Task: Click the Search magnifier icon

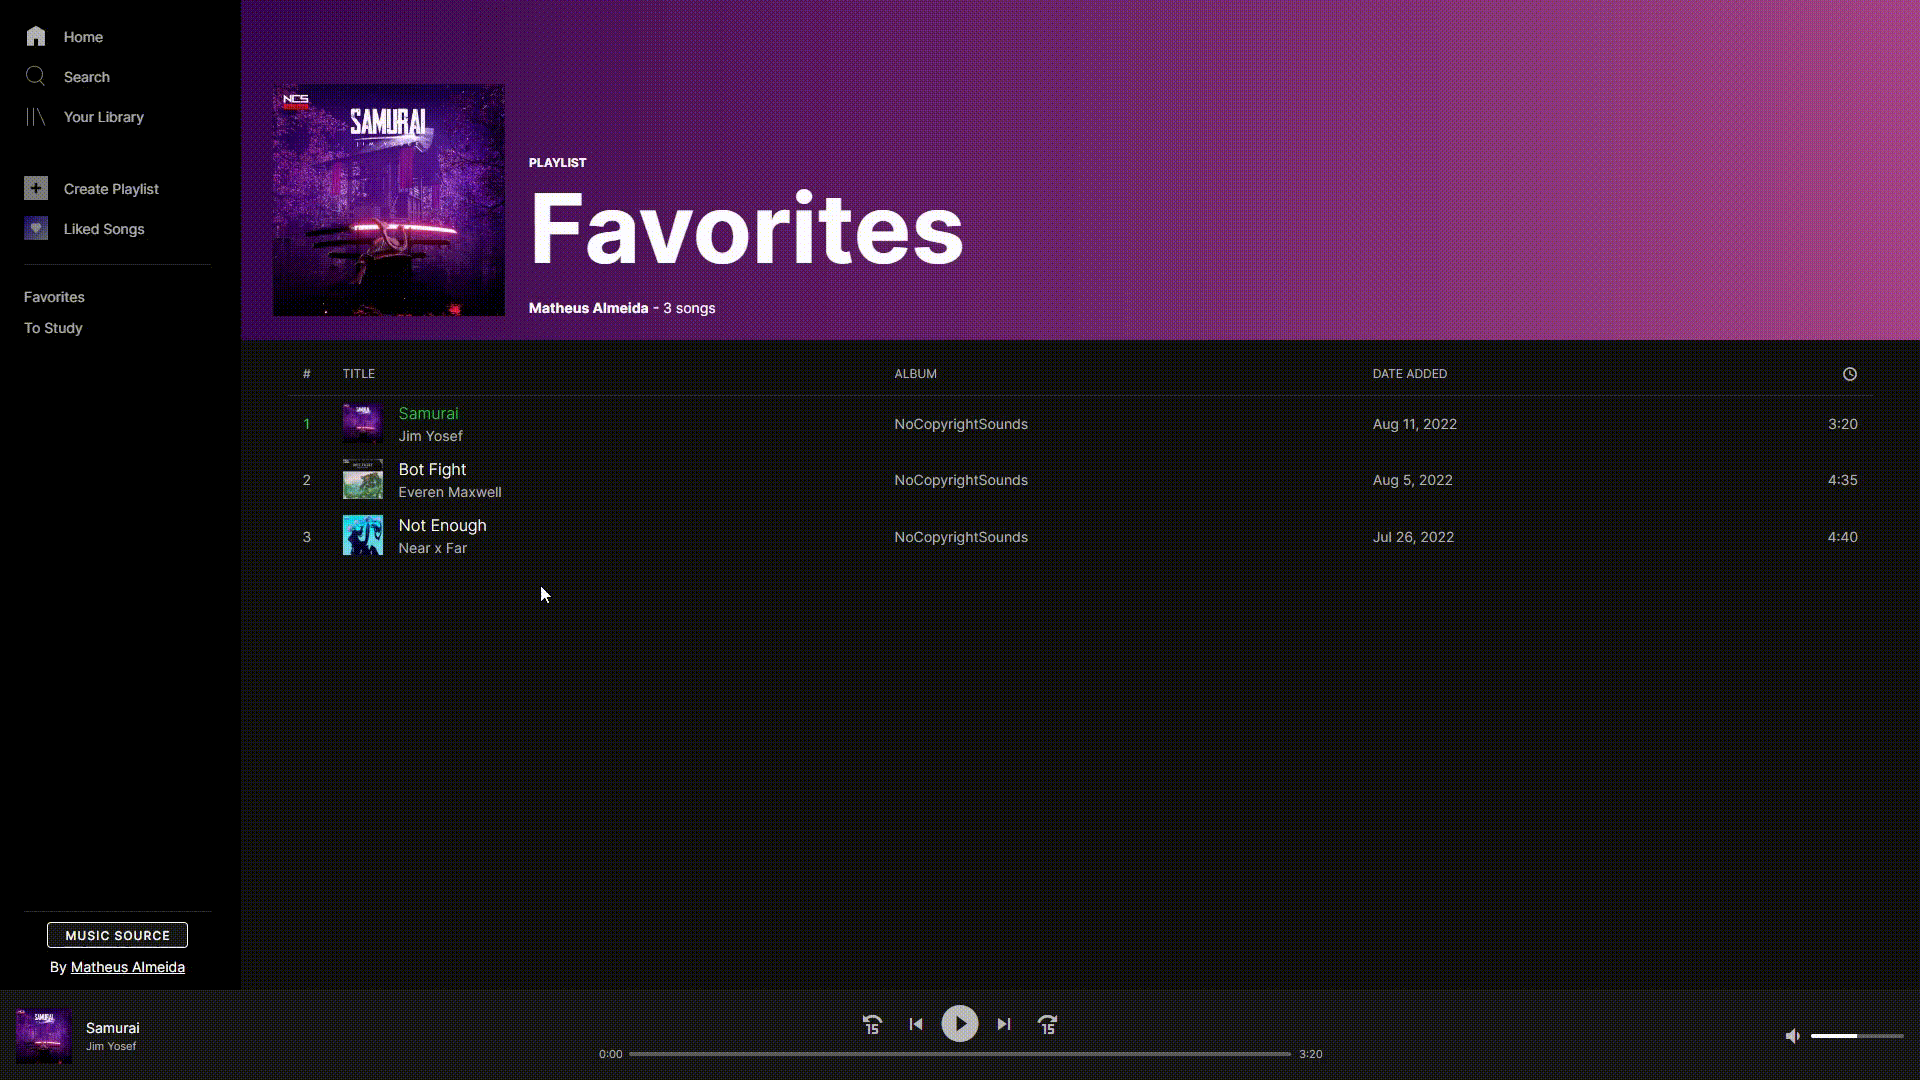Action: pyautogui.click(x=36, y=77)
